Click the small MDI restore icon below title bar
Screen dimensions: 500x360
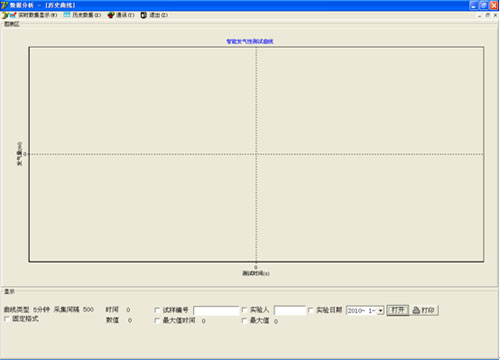coord(488,15)
